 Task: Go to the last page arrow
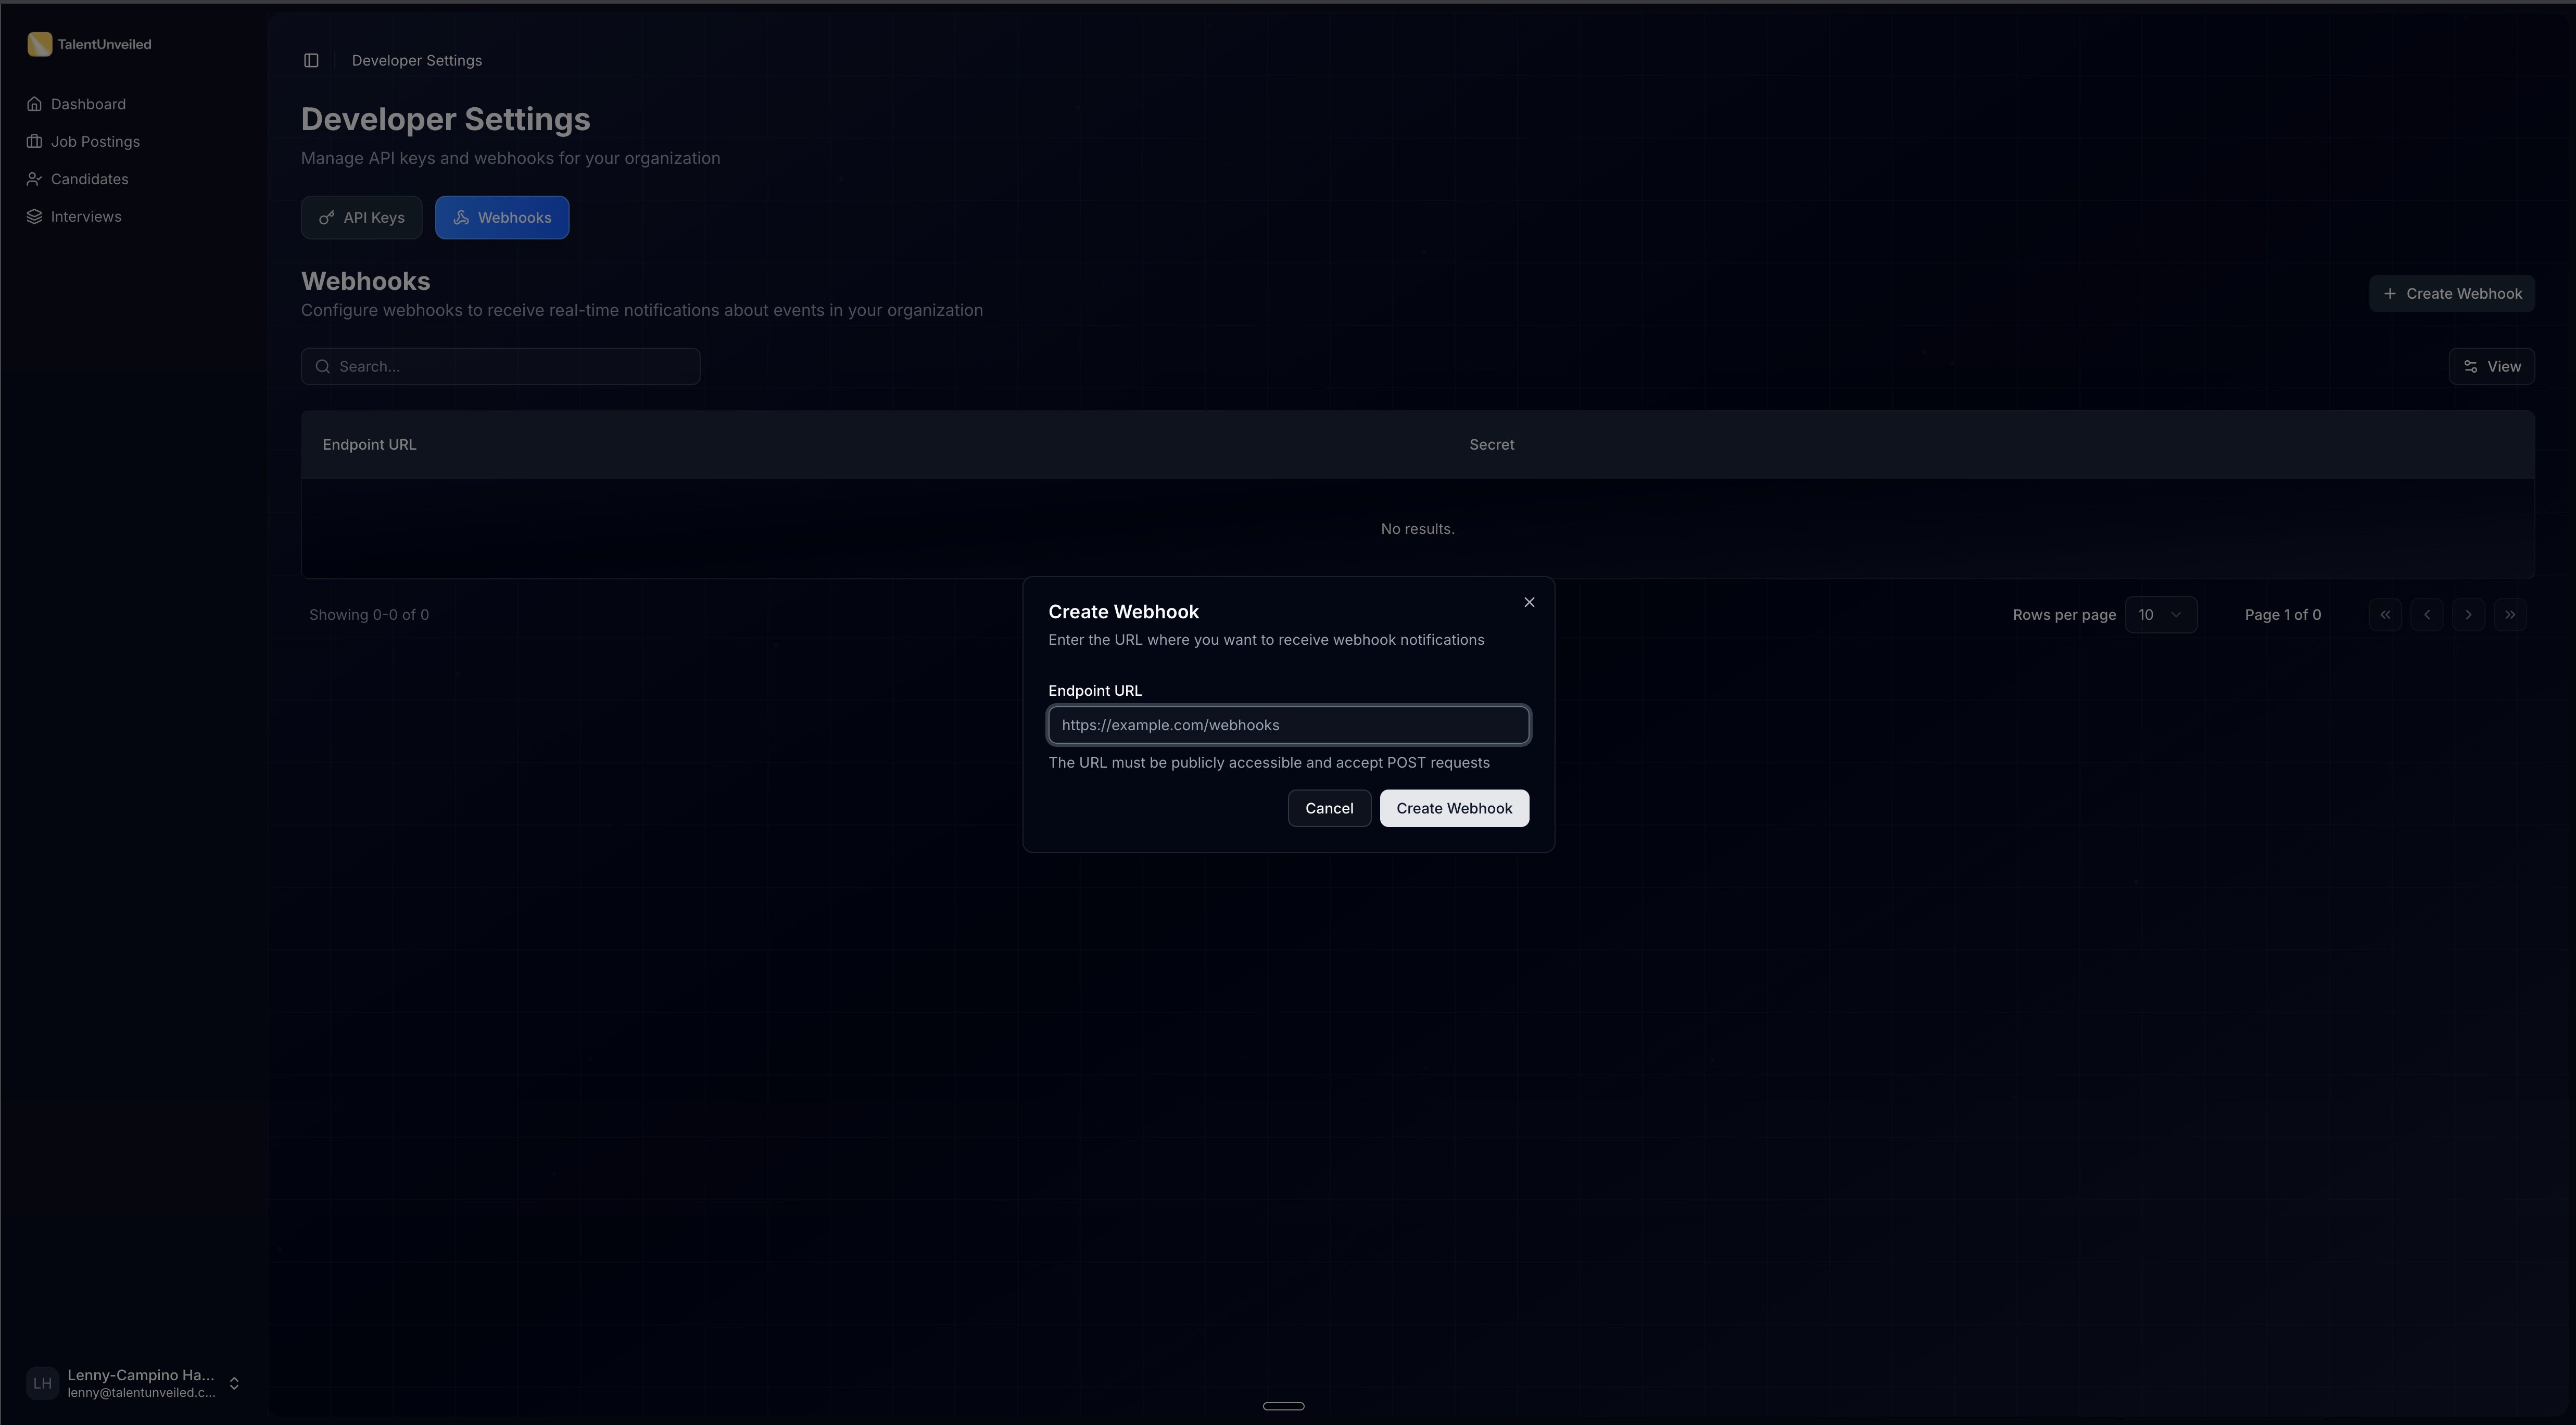2510,615
